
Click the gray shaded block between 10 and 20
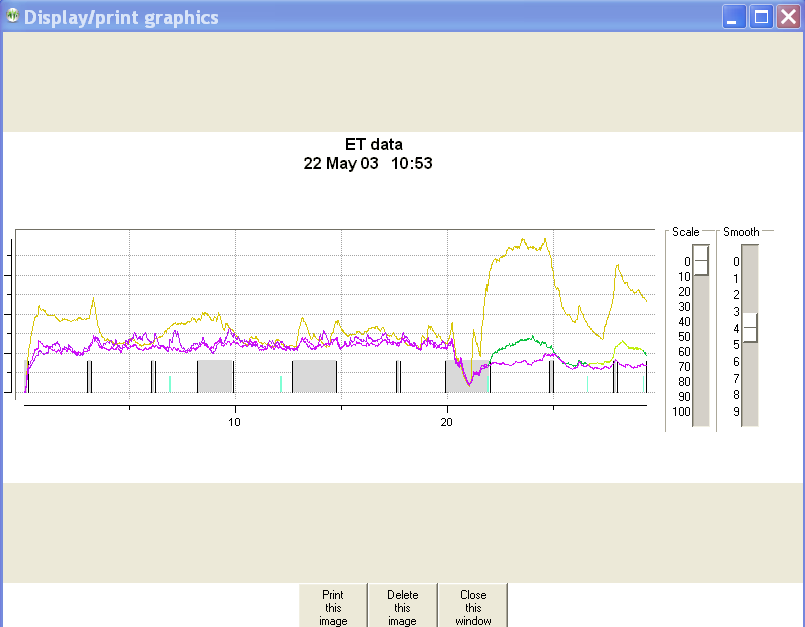(314, 376)
